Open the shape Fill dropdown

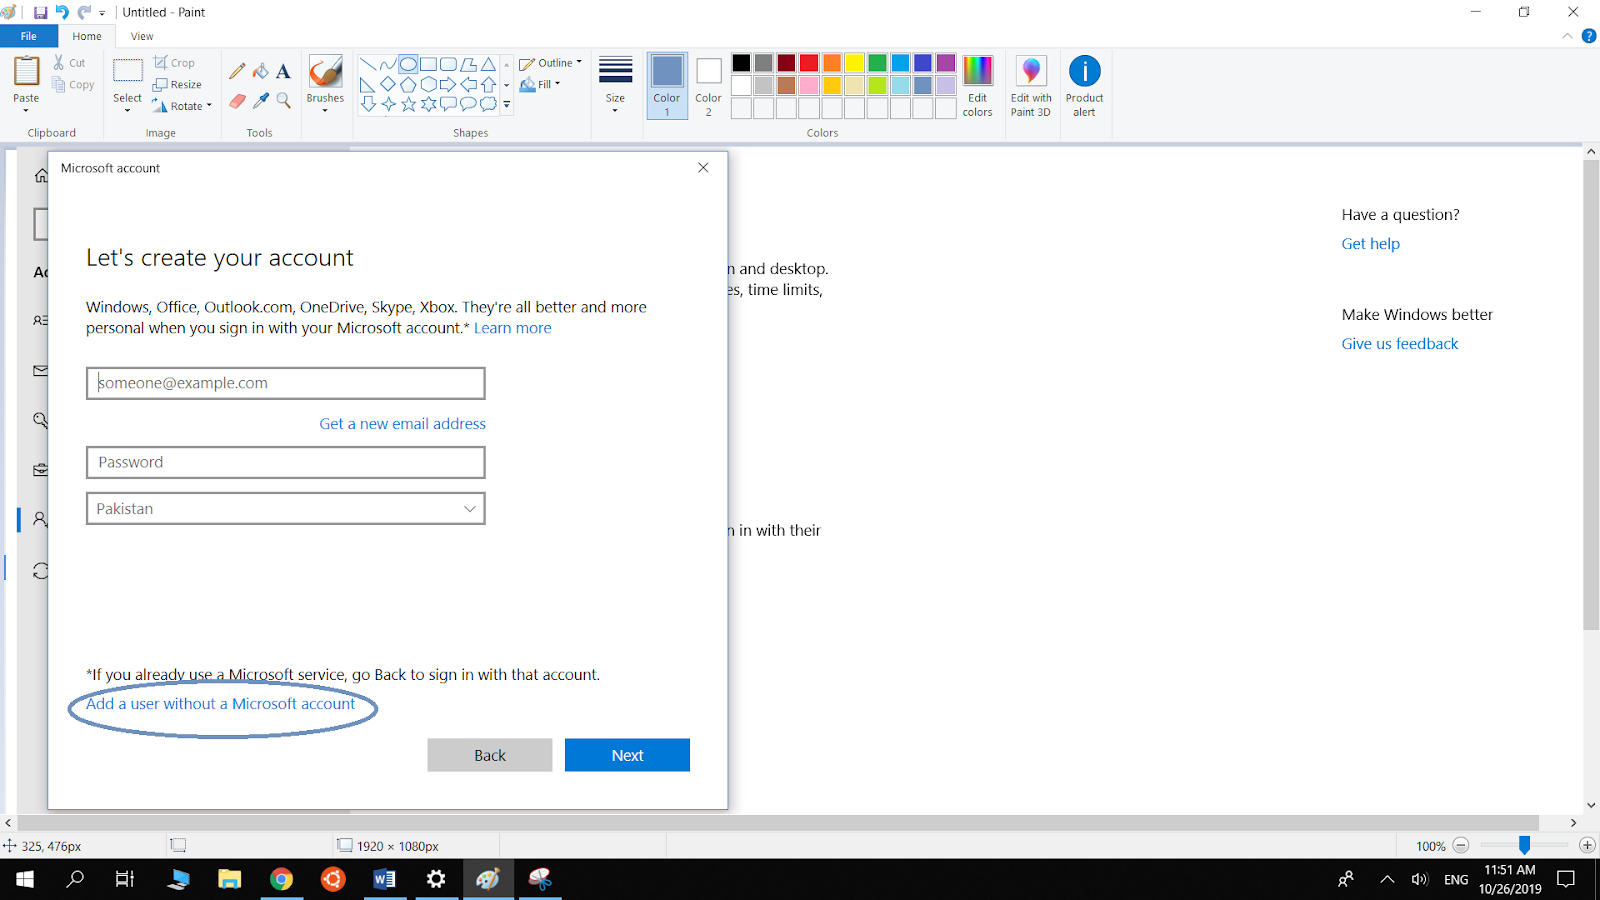[540, 85]
